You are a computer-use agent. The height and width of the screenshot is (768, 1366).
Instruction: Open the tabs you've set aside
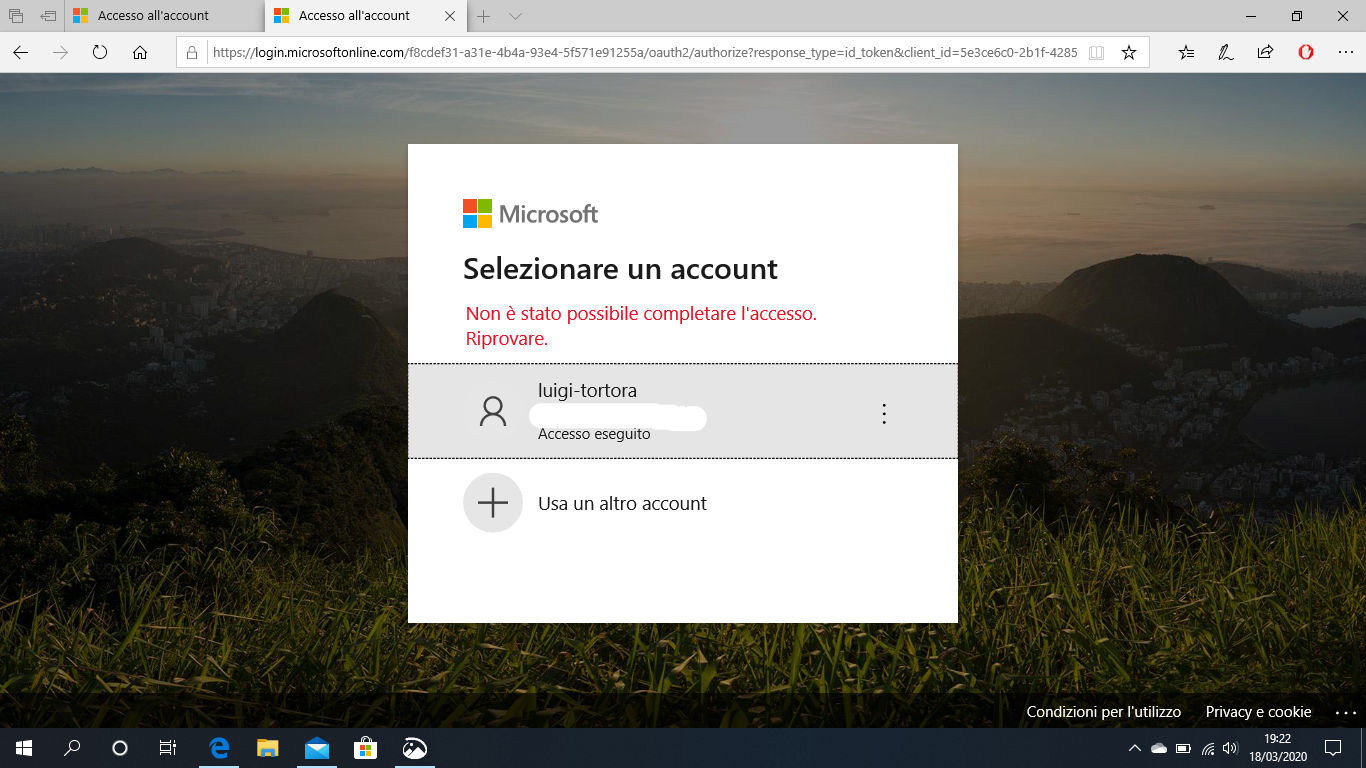click(16, 16)
